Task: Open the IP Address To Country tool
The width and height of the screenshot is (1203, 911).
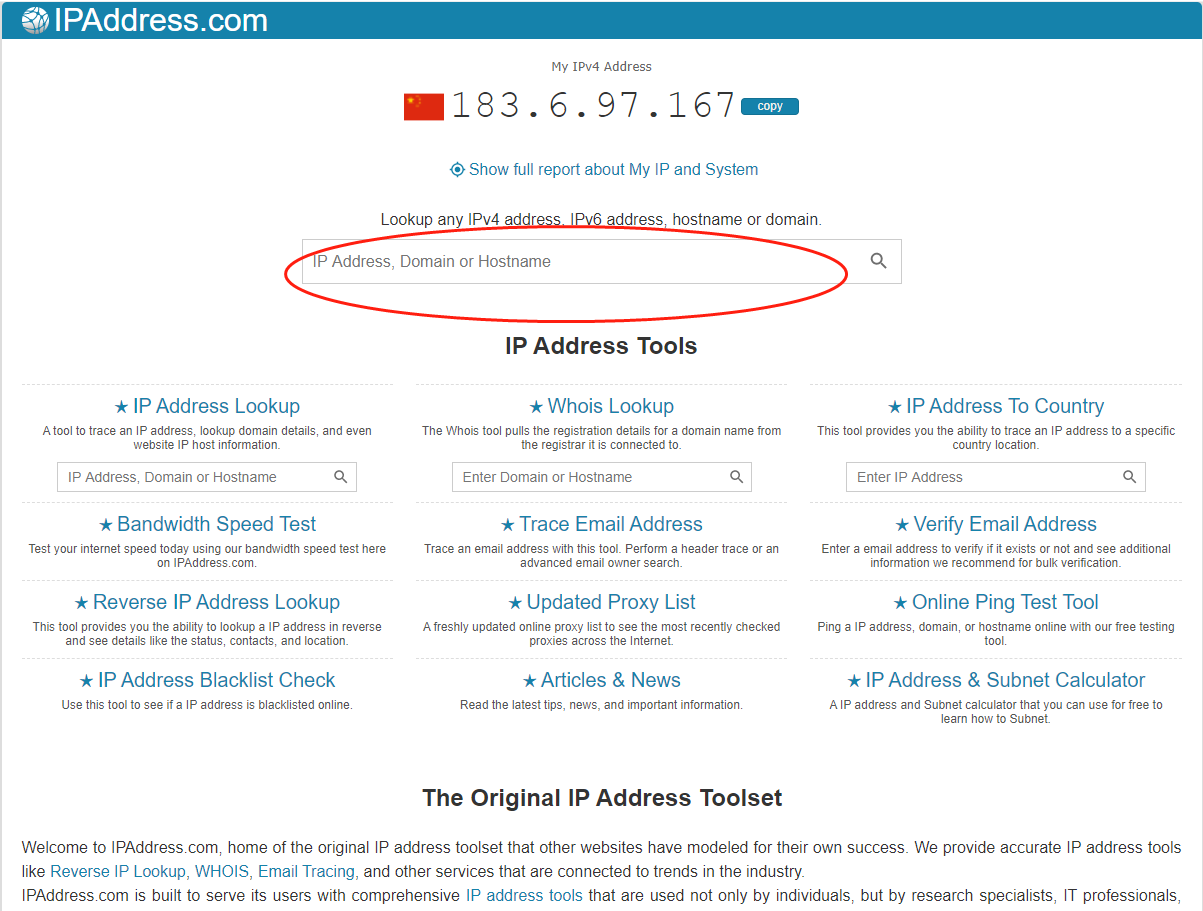Action: 1005,406
